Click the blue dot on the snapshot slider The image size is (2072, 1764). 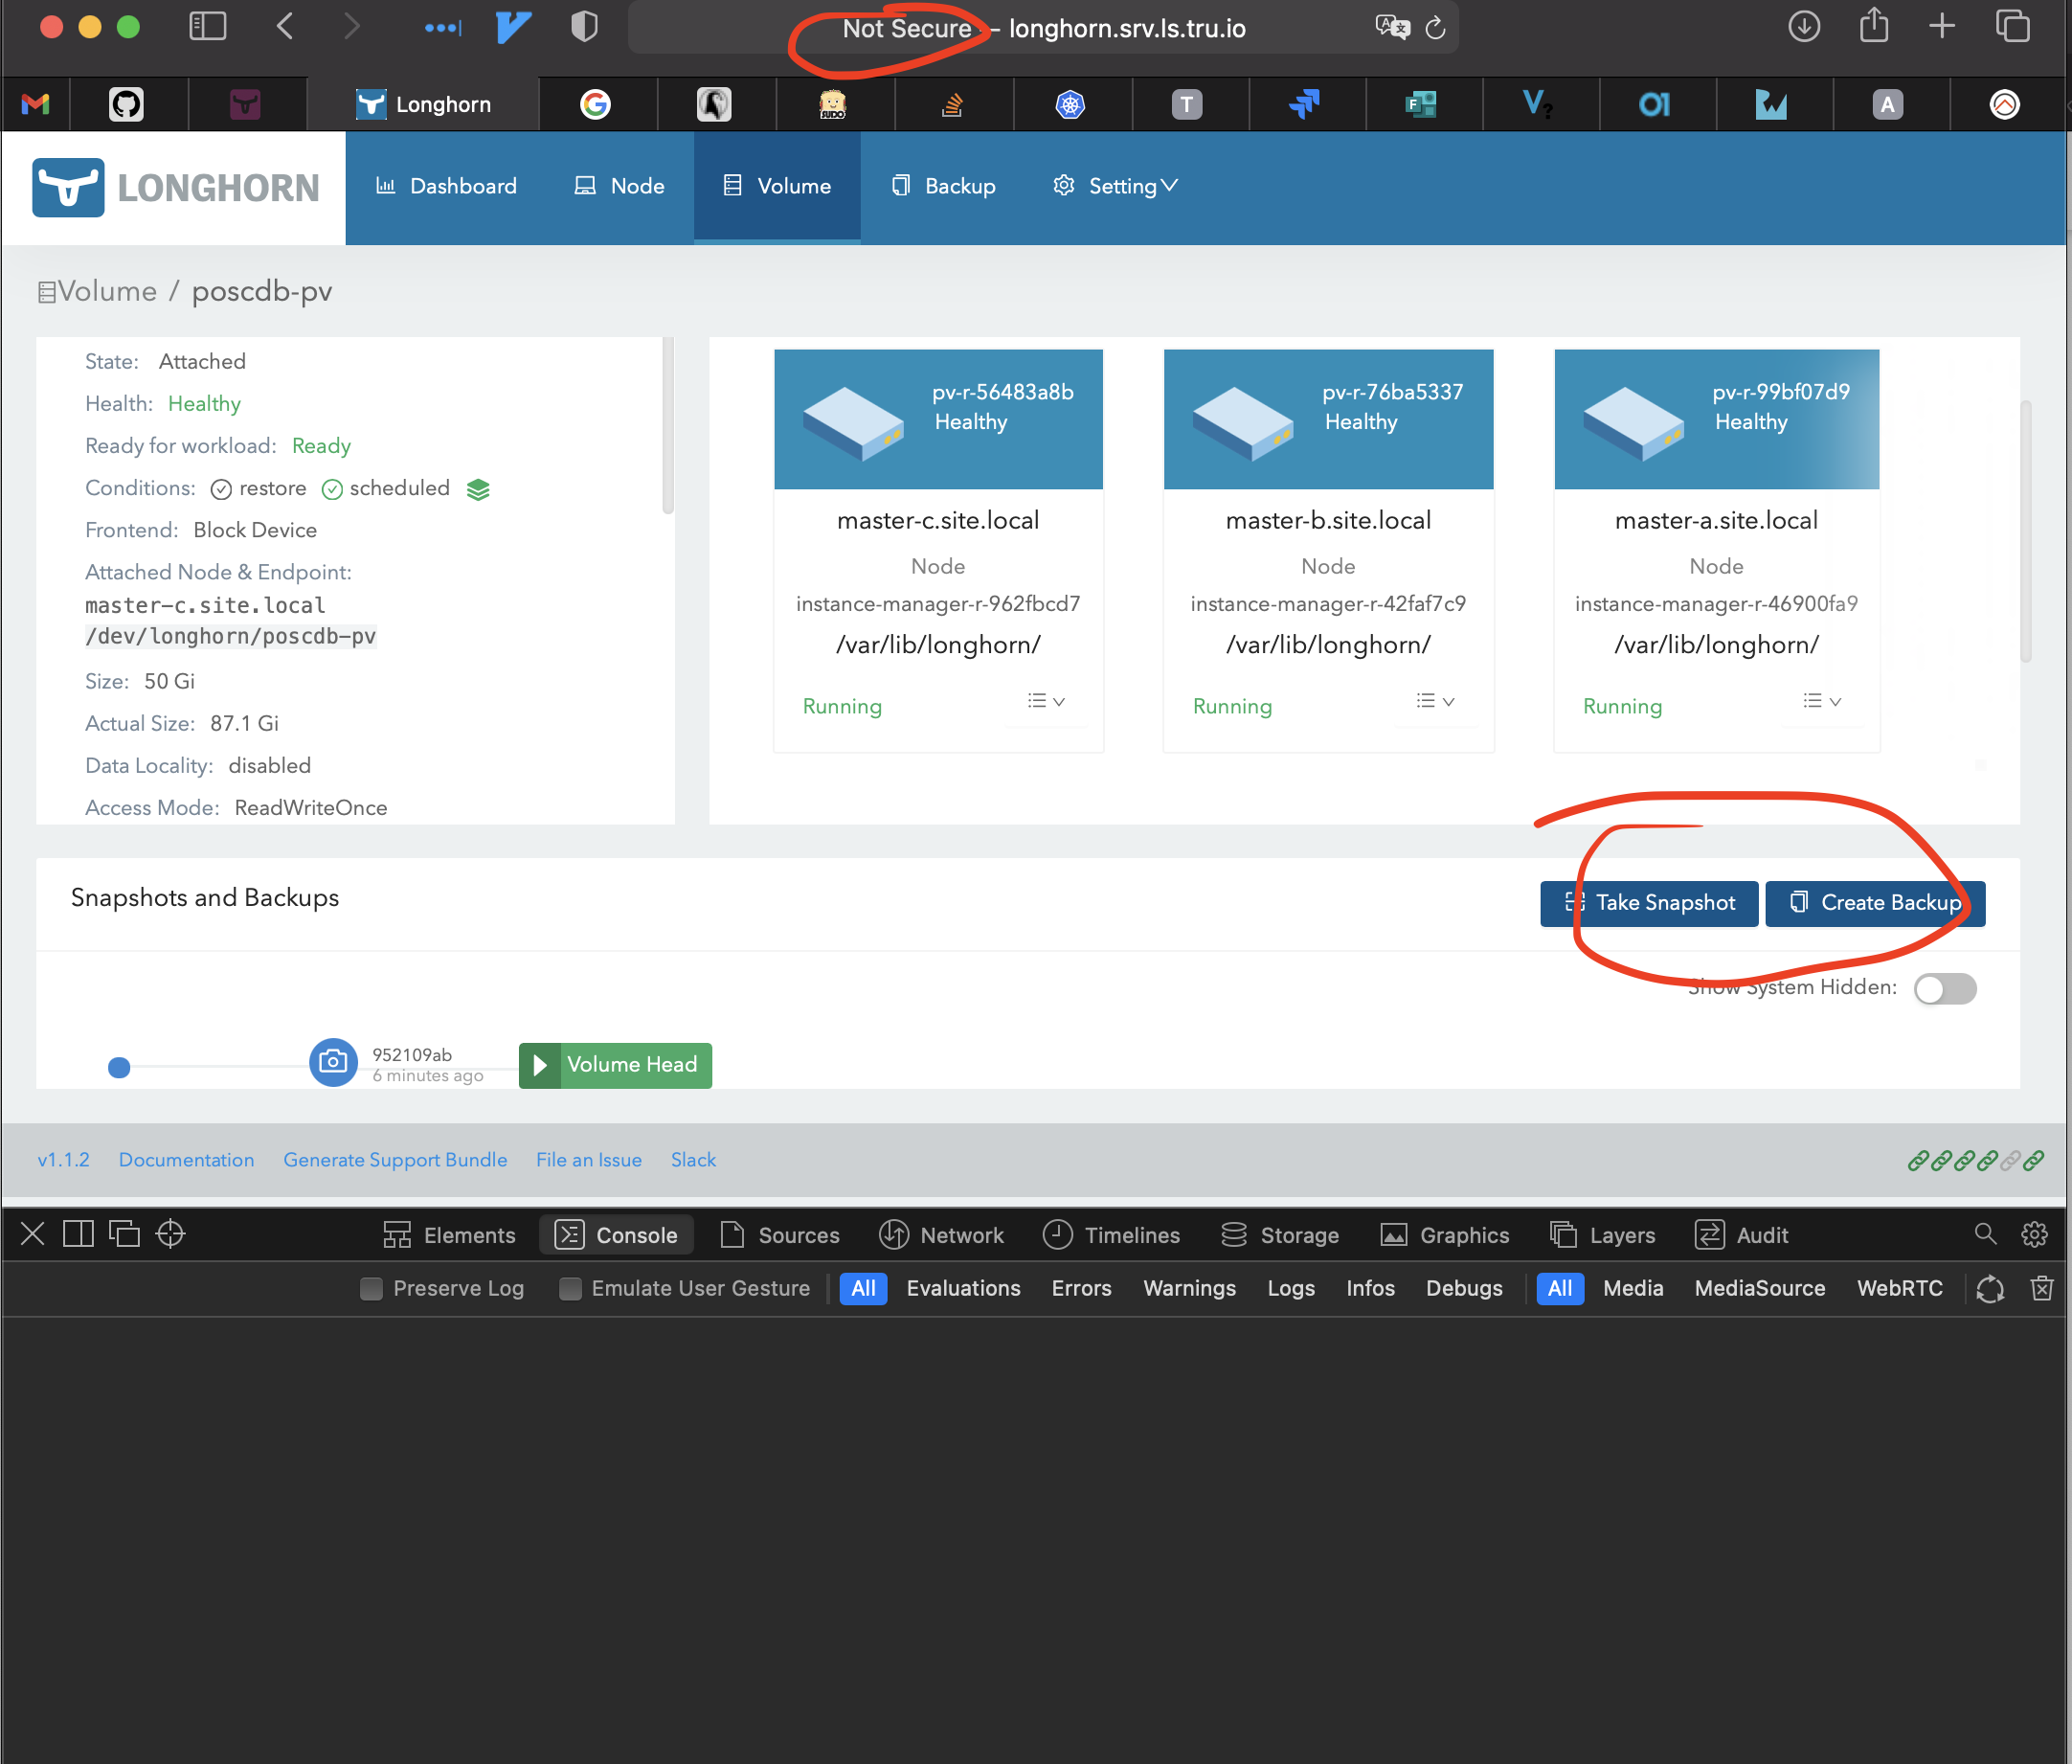(x=119, y=1067)
